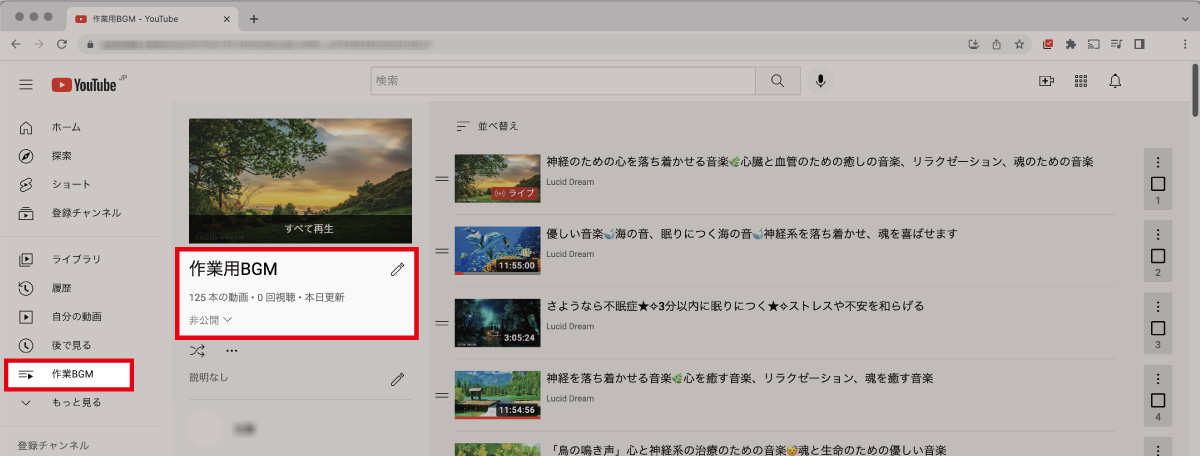Open the create video camera icon
Screen dimensions: 1200x456
click(1046, 81)
